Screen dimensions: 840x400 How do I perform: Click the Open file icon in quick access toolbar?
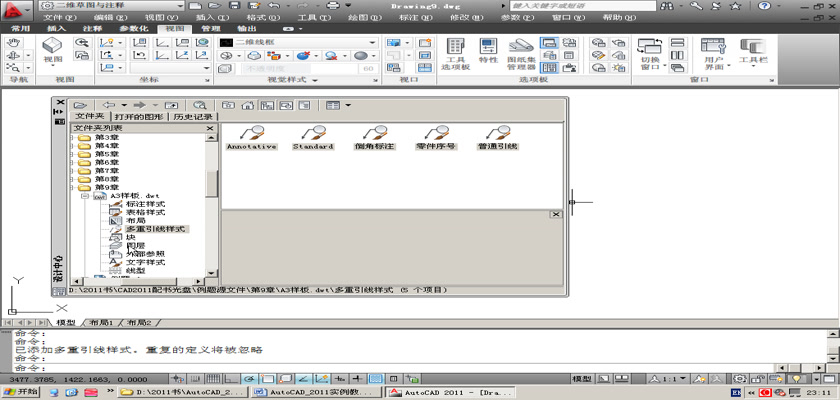[214, 5]
